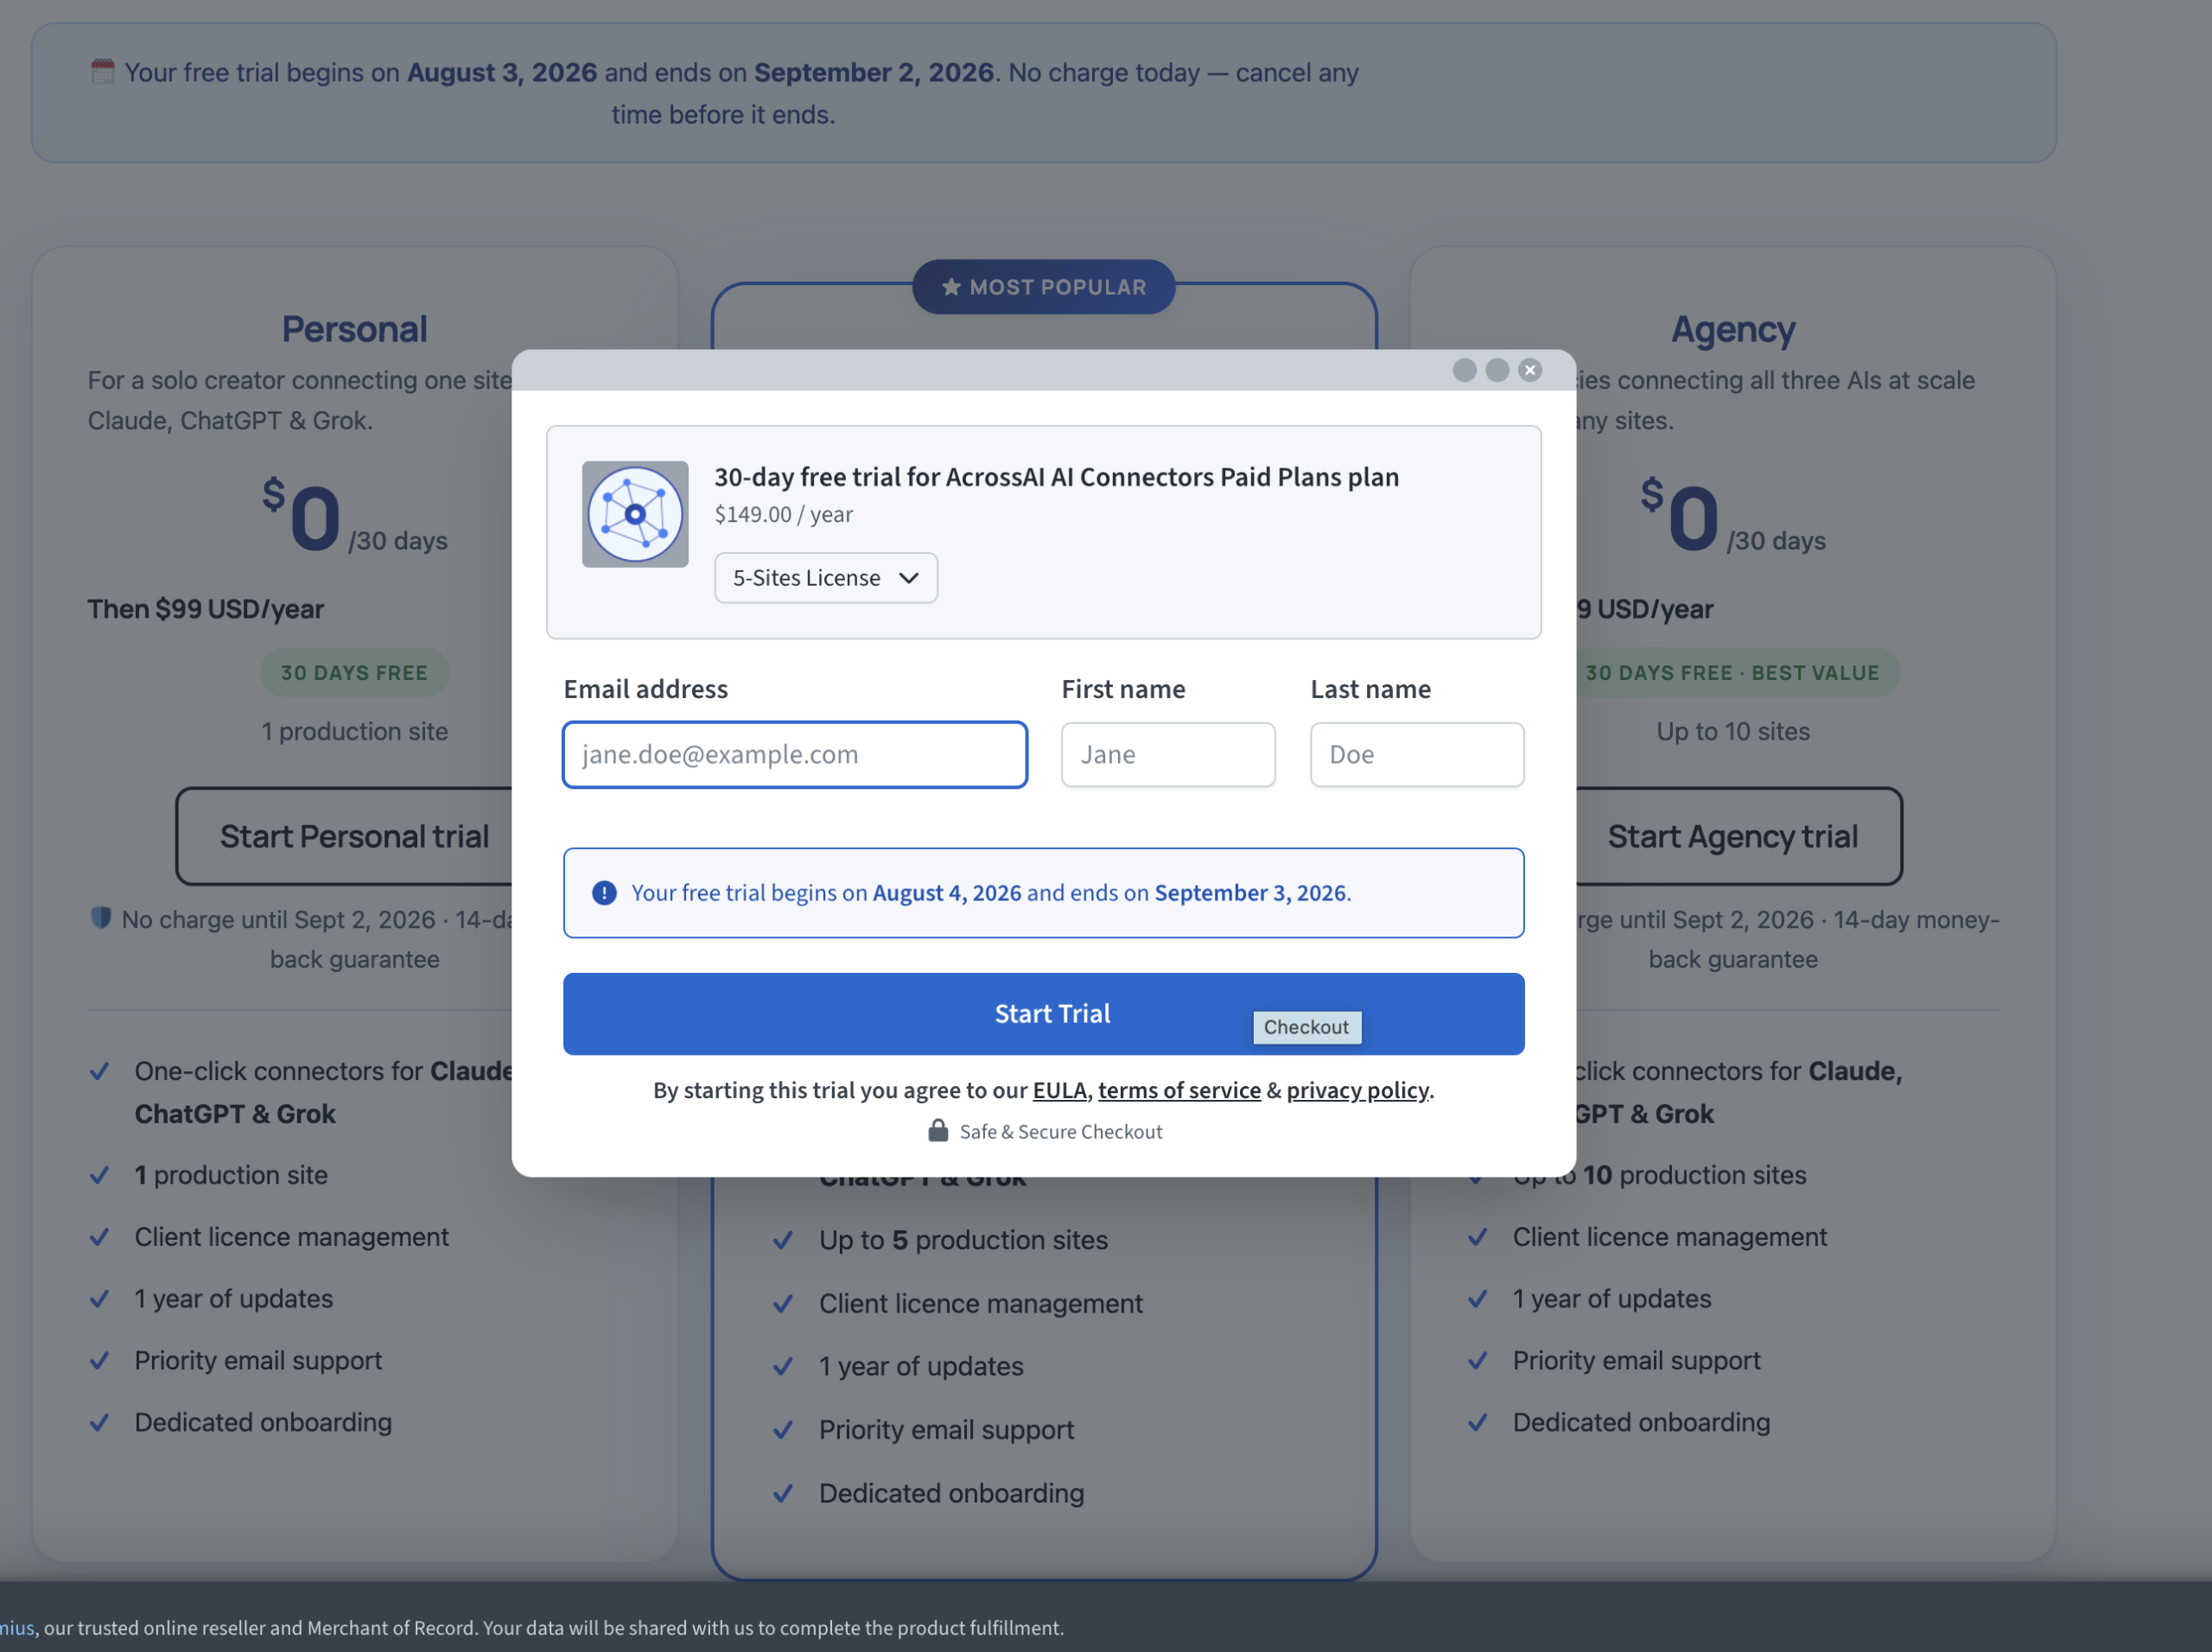Click 'Then $99 USD/year' text
This screenshot has height=1652, width=2212.
pyautogui.click(x=206, y=609)
